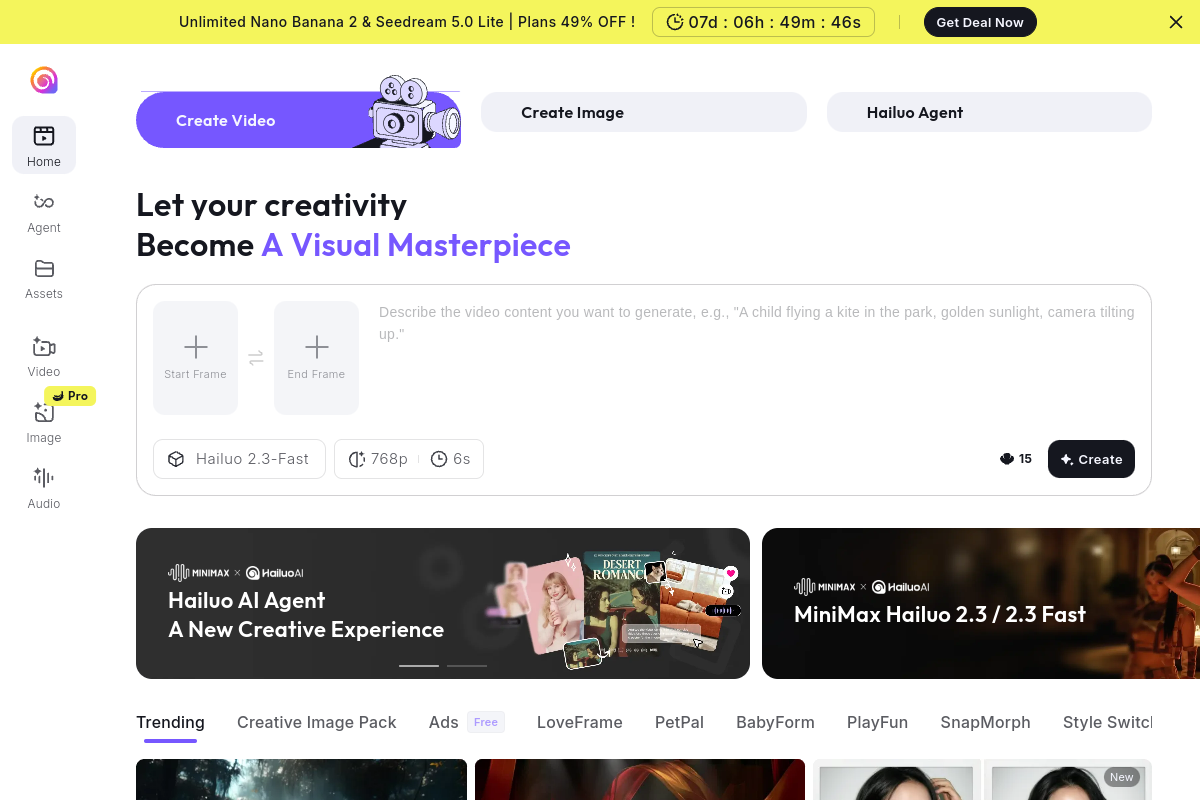This screenshot has height=800, width=1200.
Task: Dismiss the promotional banner
Action: (x=1176, y=22)
